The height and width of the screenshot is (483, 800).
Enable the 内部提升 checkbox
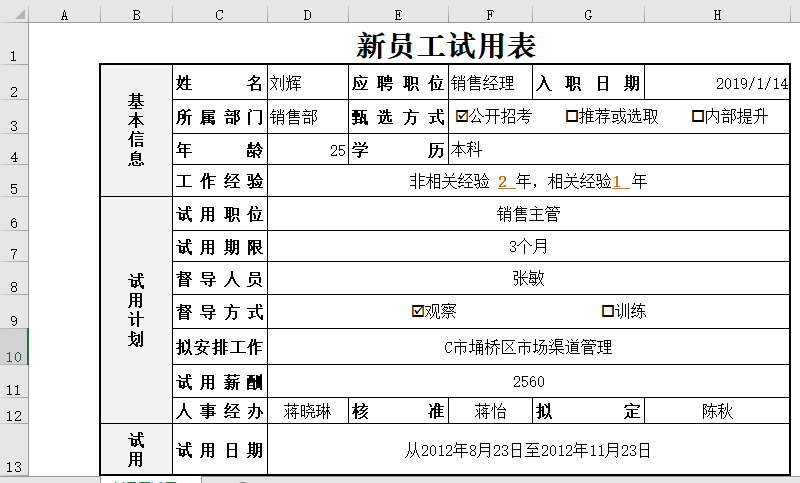[698, 116]
